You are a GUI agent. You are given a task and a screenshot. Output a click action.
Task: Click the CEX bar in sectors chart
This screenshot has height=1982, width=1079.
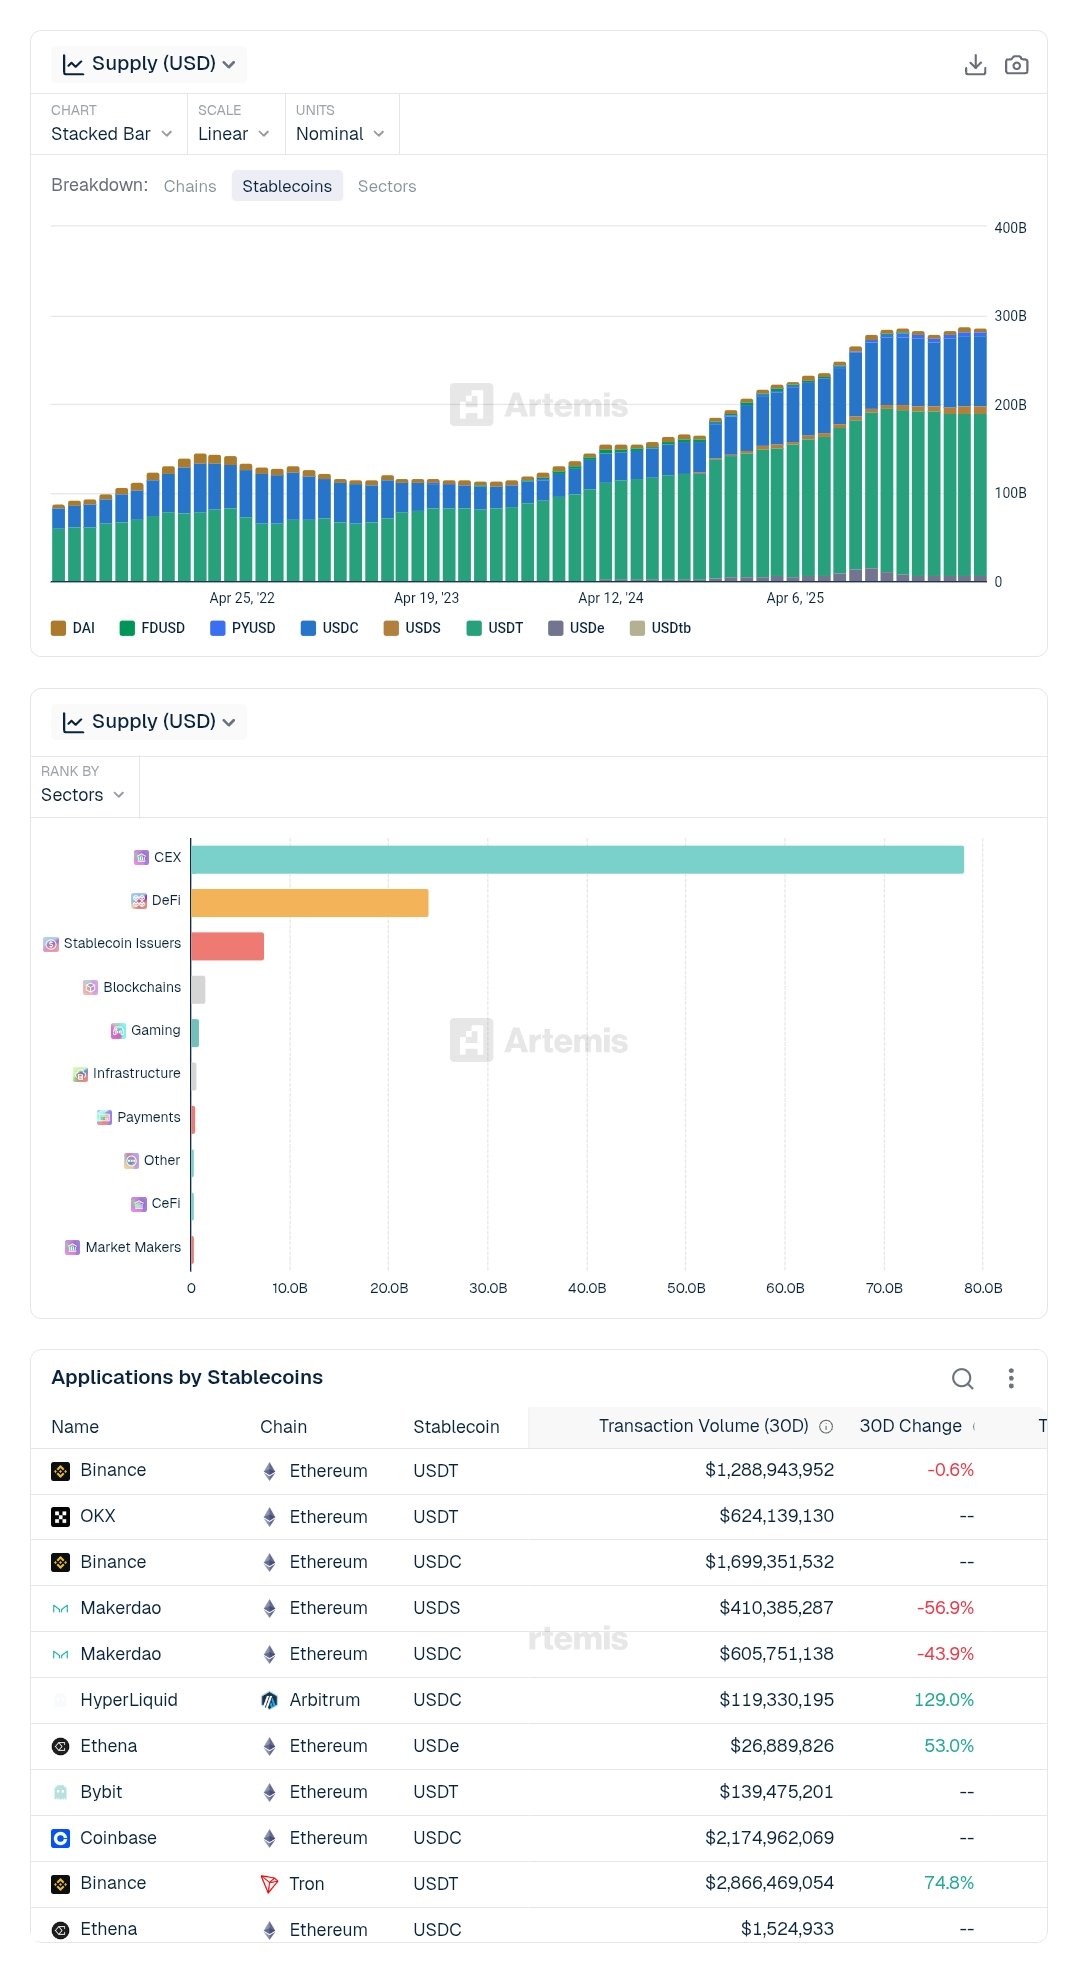point(577,860)
